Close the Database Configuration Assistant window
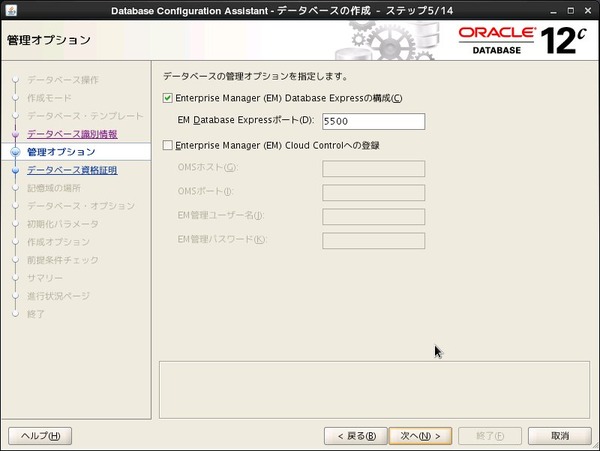The width and height of the screenshot is (600, 451). coord(588,11)
